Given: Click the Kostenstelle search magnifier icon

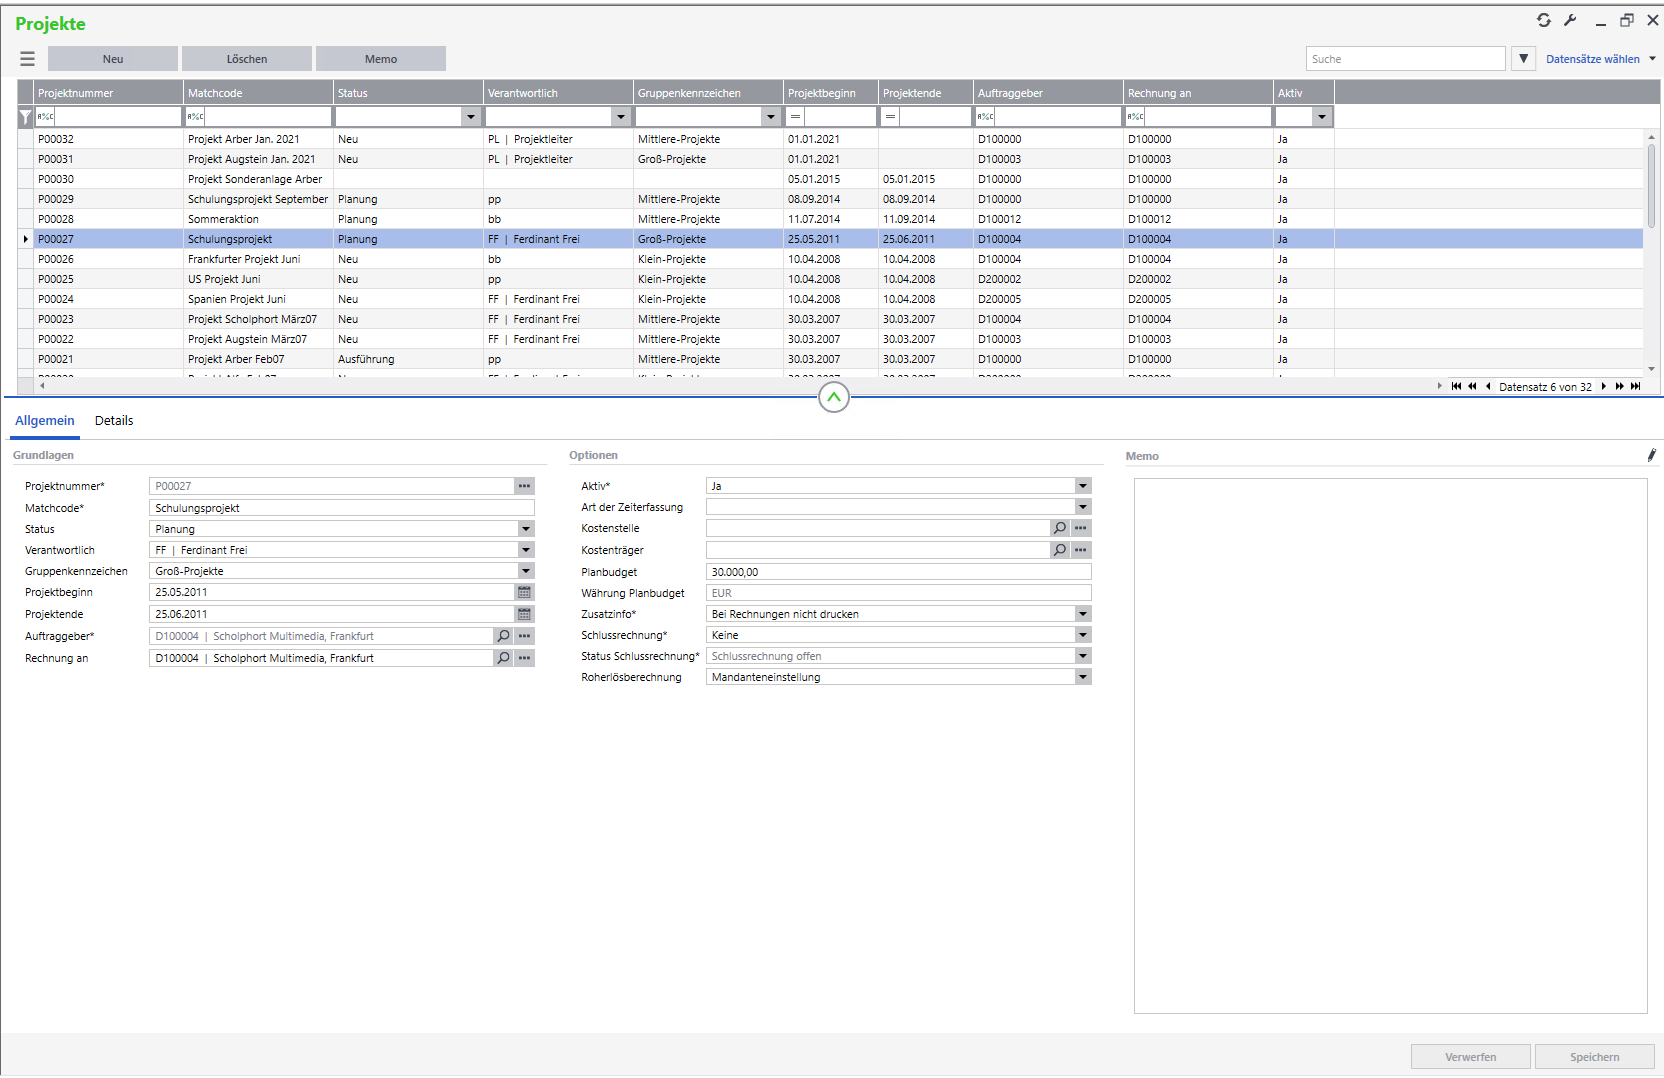Looking at the screenshot, I should pos(1060,528).
